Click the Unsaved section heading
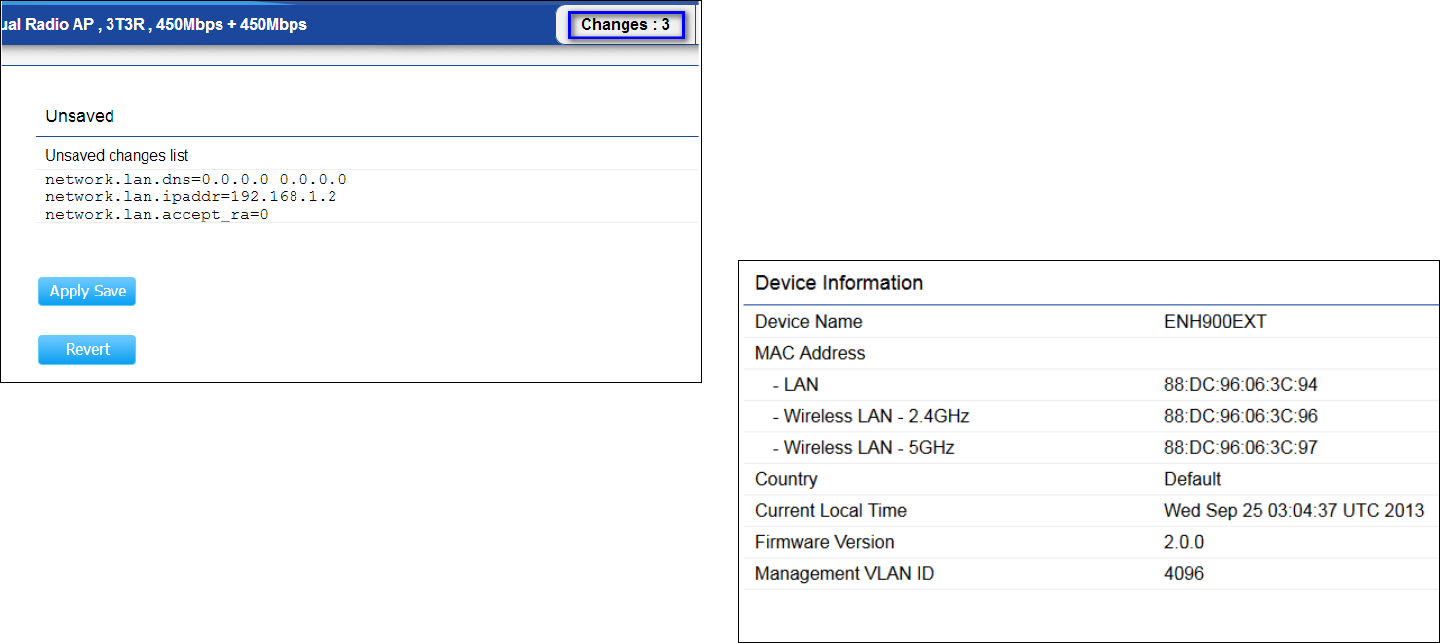This screenshot has height=643, width=1440. (x=79, y=116)
